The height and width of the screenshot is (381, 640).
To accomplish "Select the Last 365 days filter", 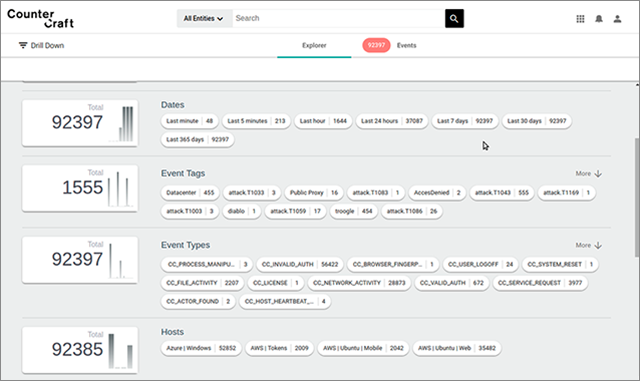I will coord(197,140).
